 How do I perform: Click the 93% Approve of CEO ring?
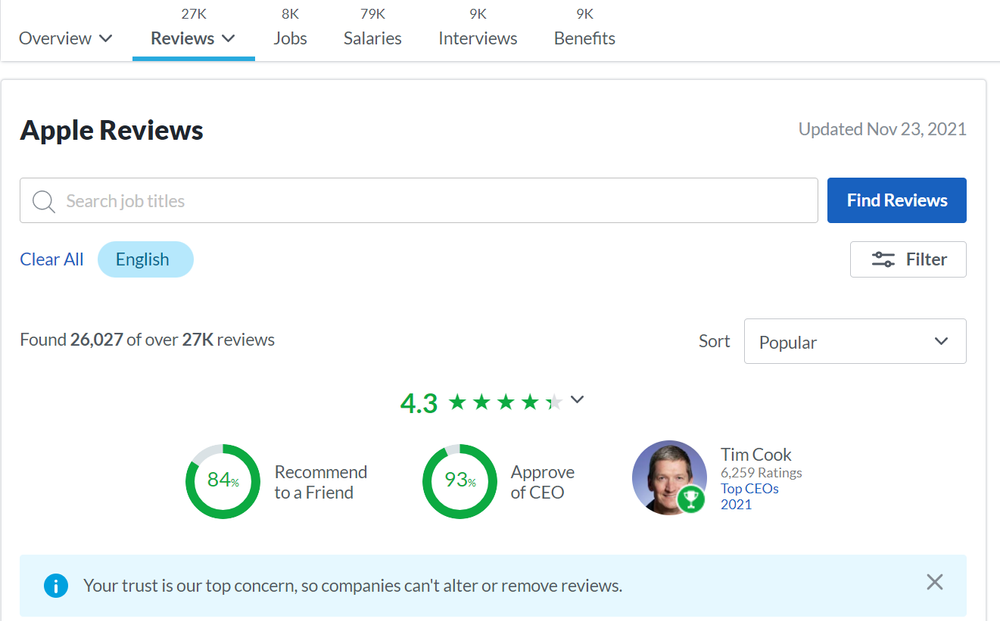[459, 481]
